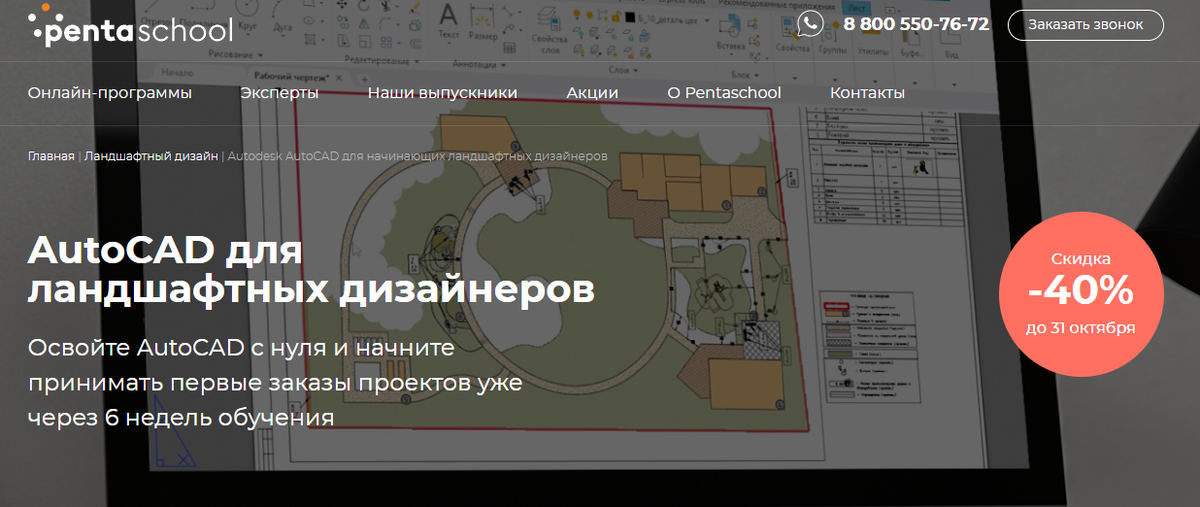Open the О Pentaschool menu item
The height and width of the screenshot is (507, 1200).
point(724,93)
